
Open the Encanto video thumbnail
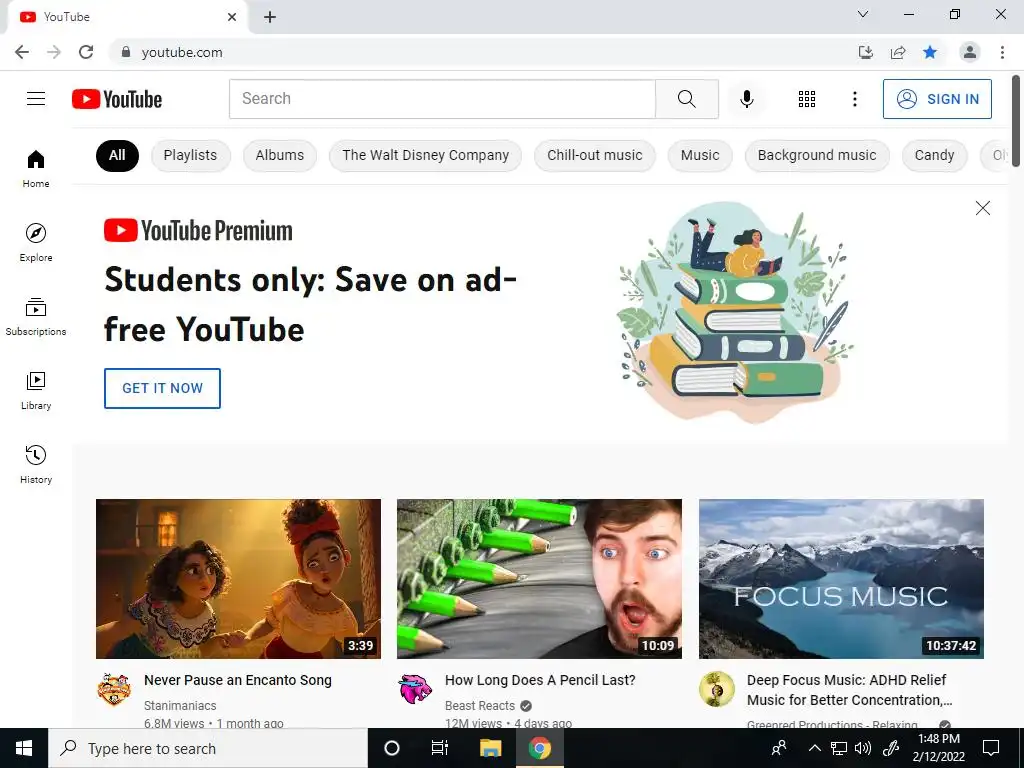click(x=238, y=579)
